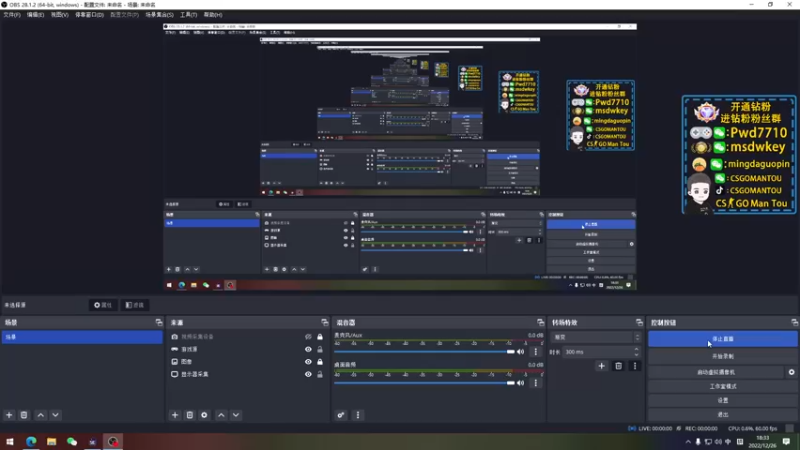Mute the 麦克风/Aux speaker icon
The width and height of the screenshot is (800, 450).
(x=521, y=352)
